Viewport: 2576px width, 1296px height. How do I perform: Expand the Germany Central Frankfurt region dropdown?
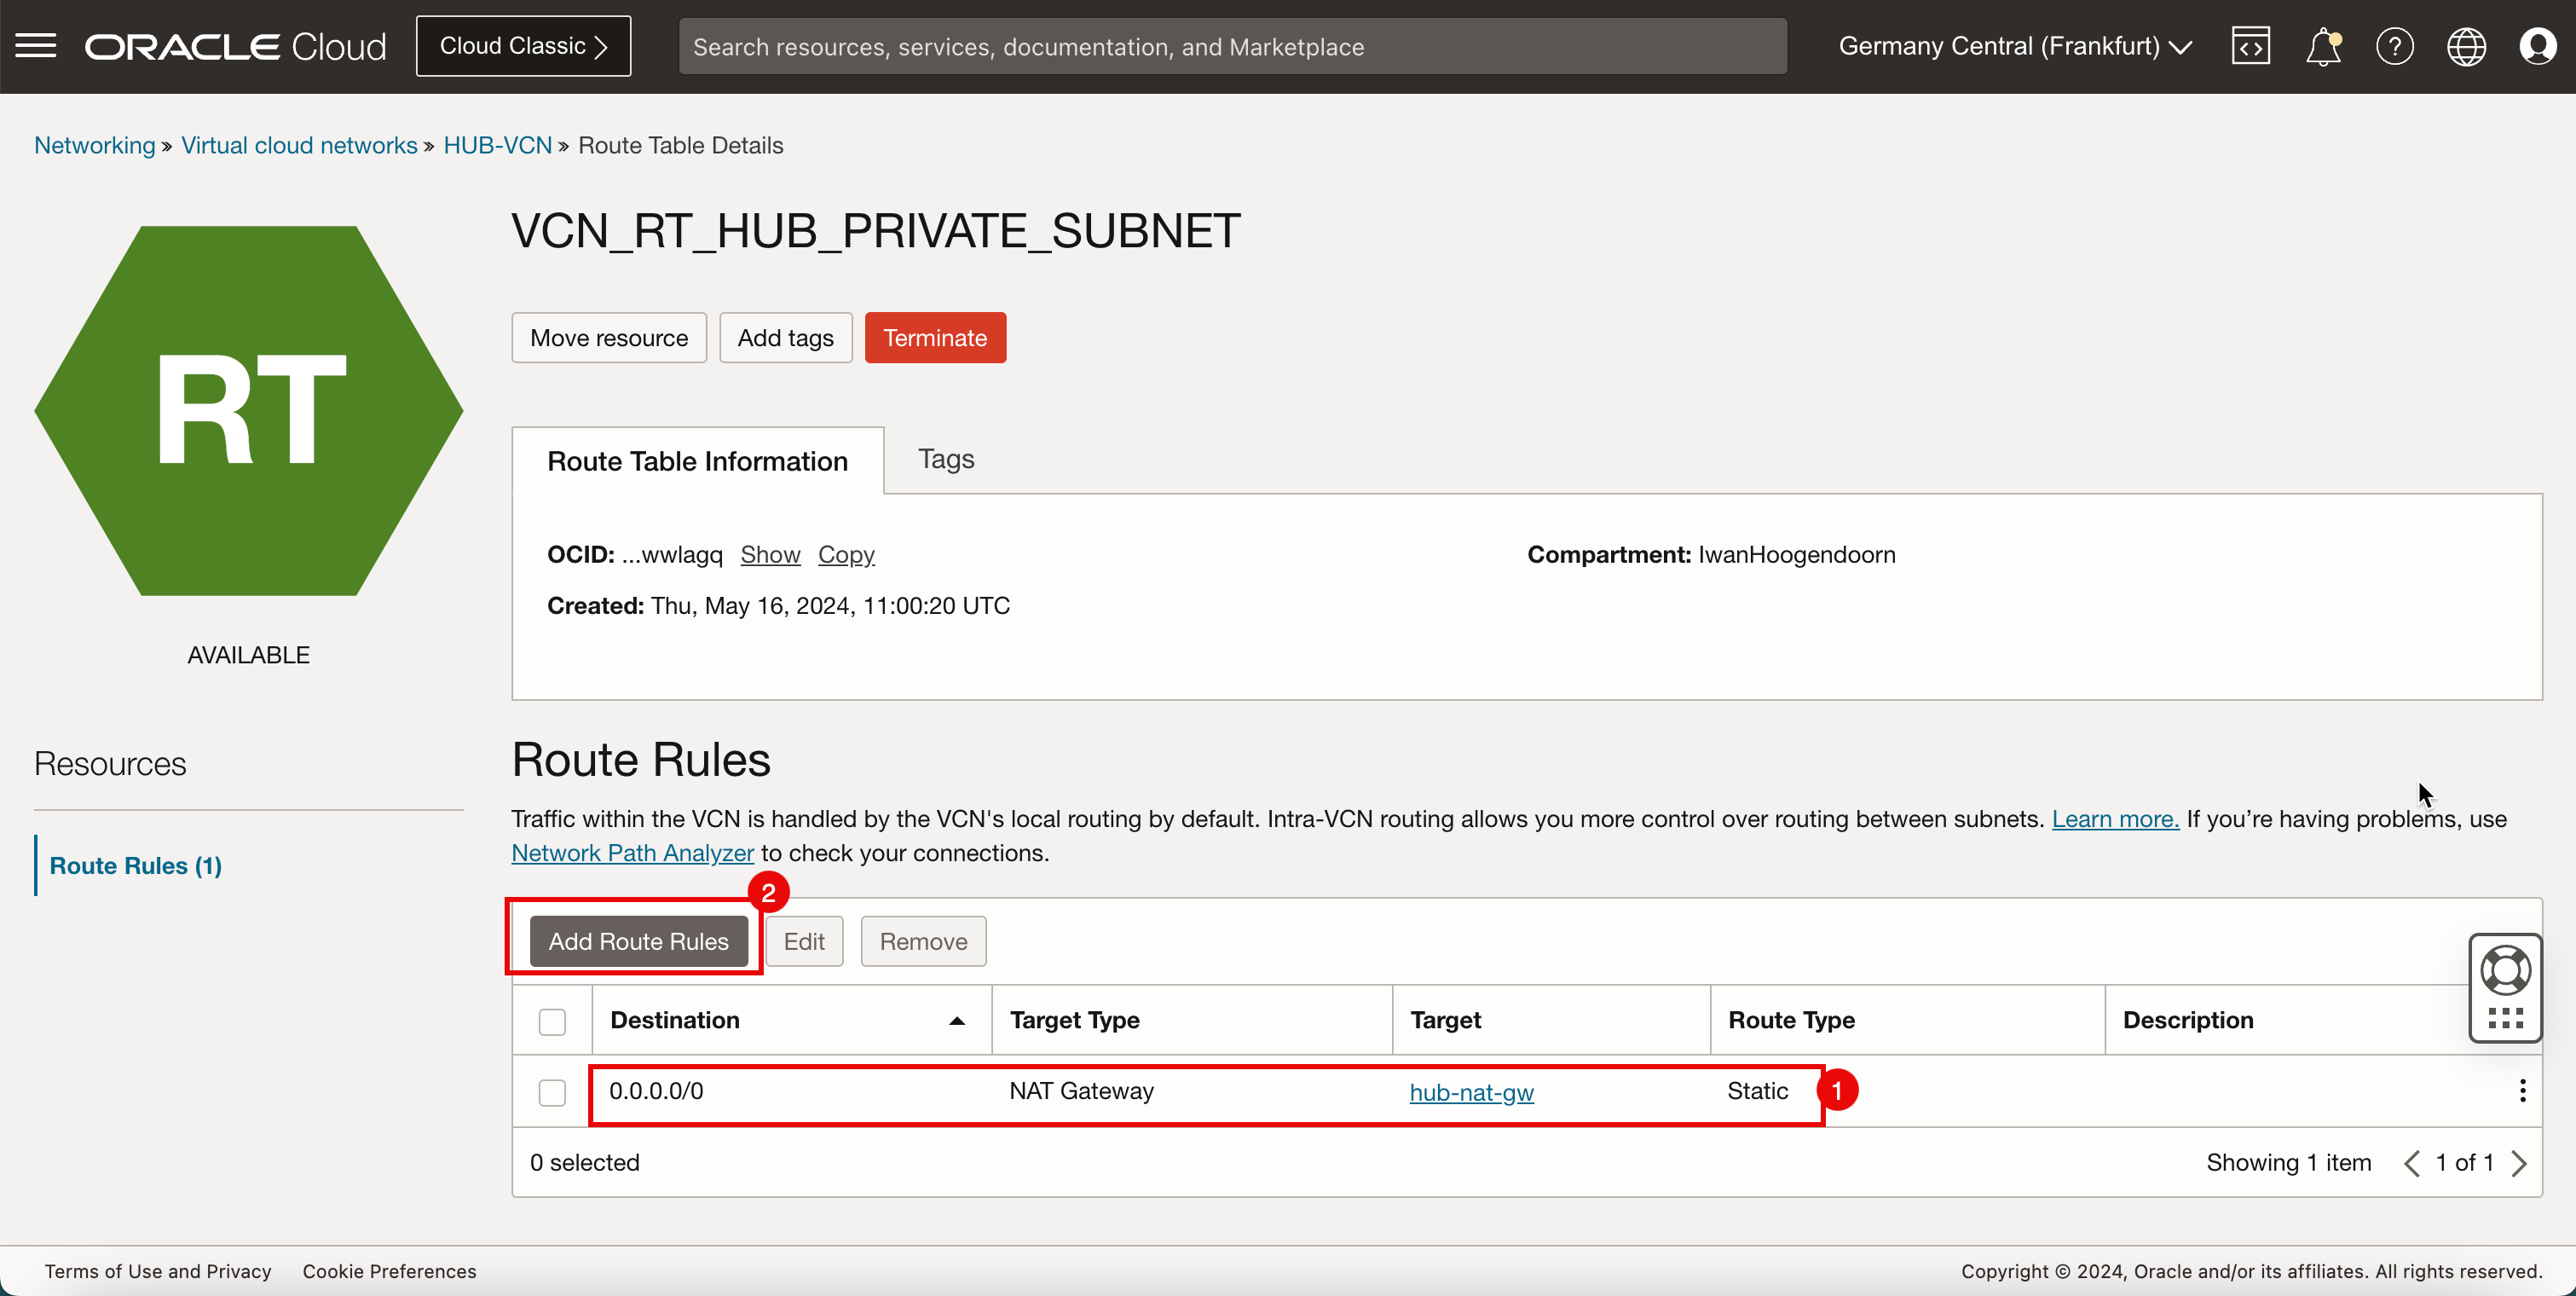pyautogui.click(x=2021, y=46)
